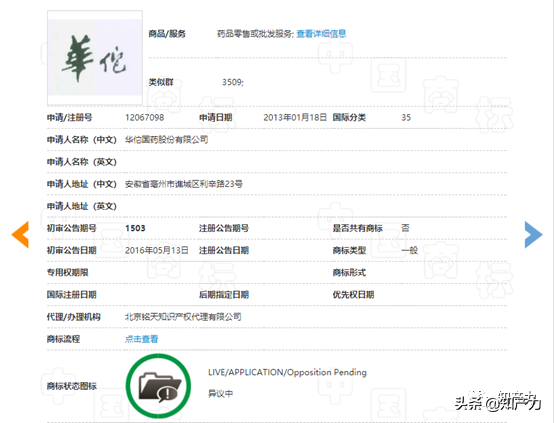Click the 申请人名称（中文） label
This screenshot has width=554, height=423.
click(82, 140)
